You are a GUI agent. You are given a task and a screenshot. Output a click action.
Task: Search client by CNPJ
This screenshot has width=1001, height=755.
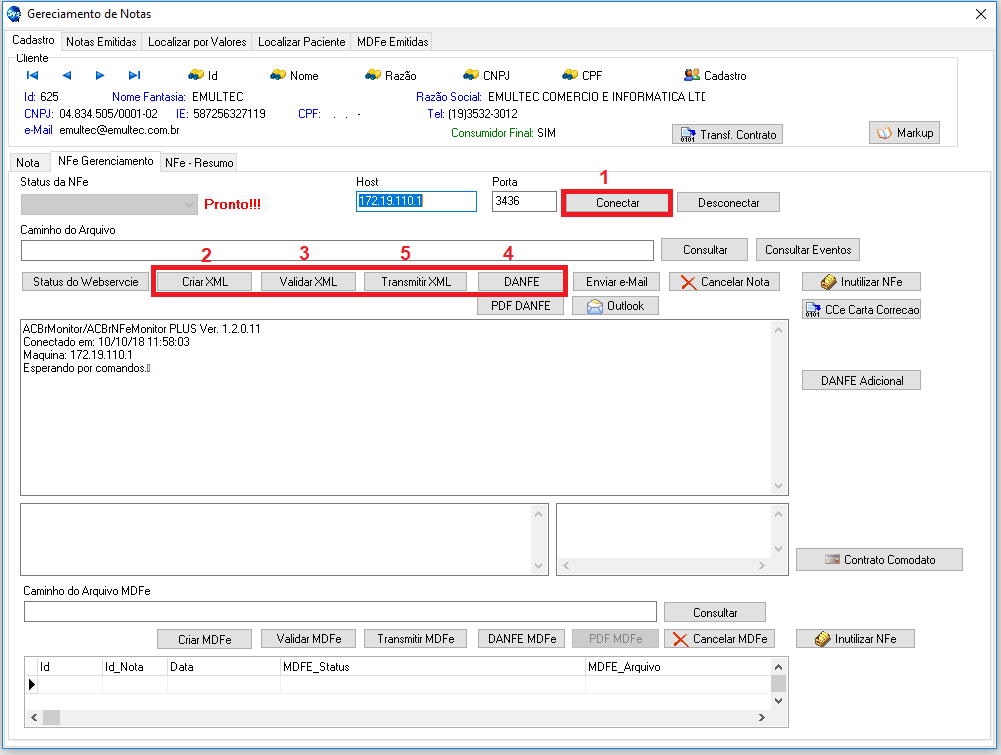click(x=487, y=75)
